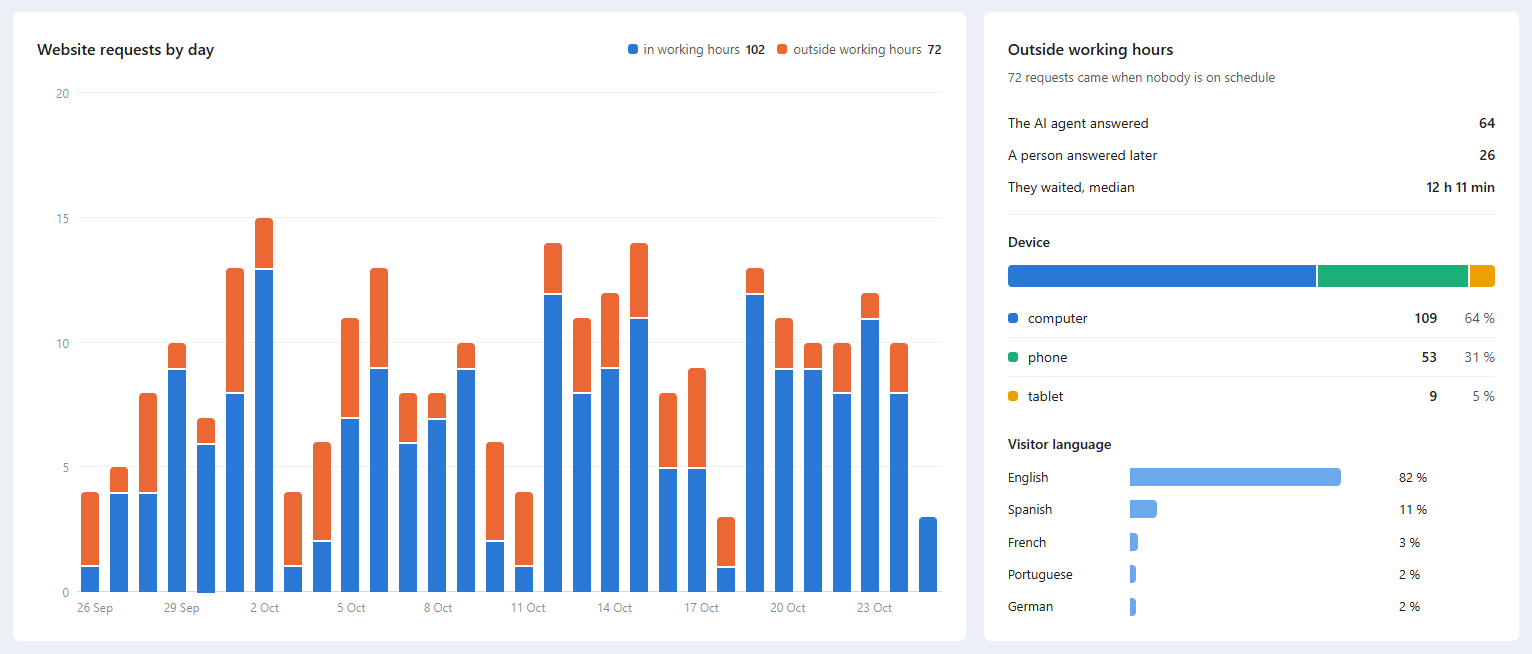The image size is (1532, 654).
Task: Click the y-axis label '15'
Action: pos(62,218)
